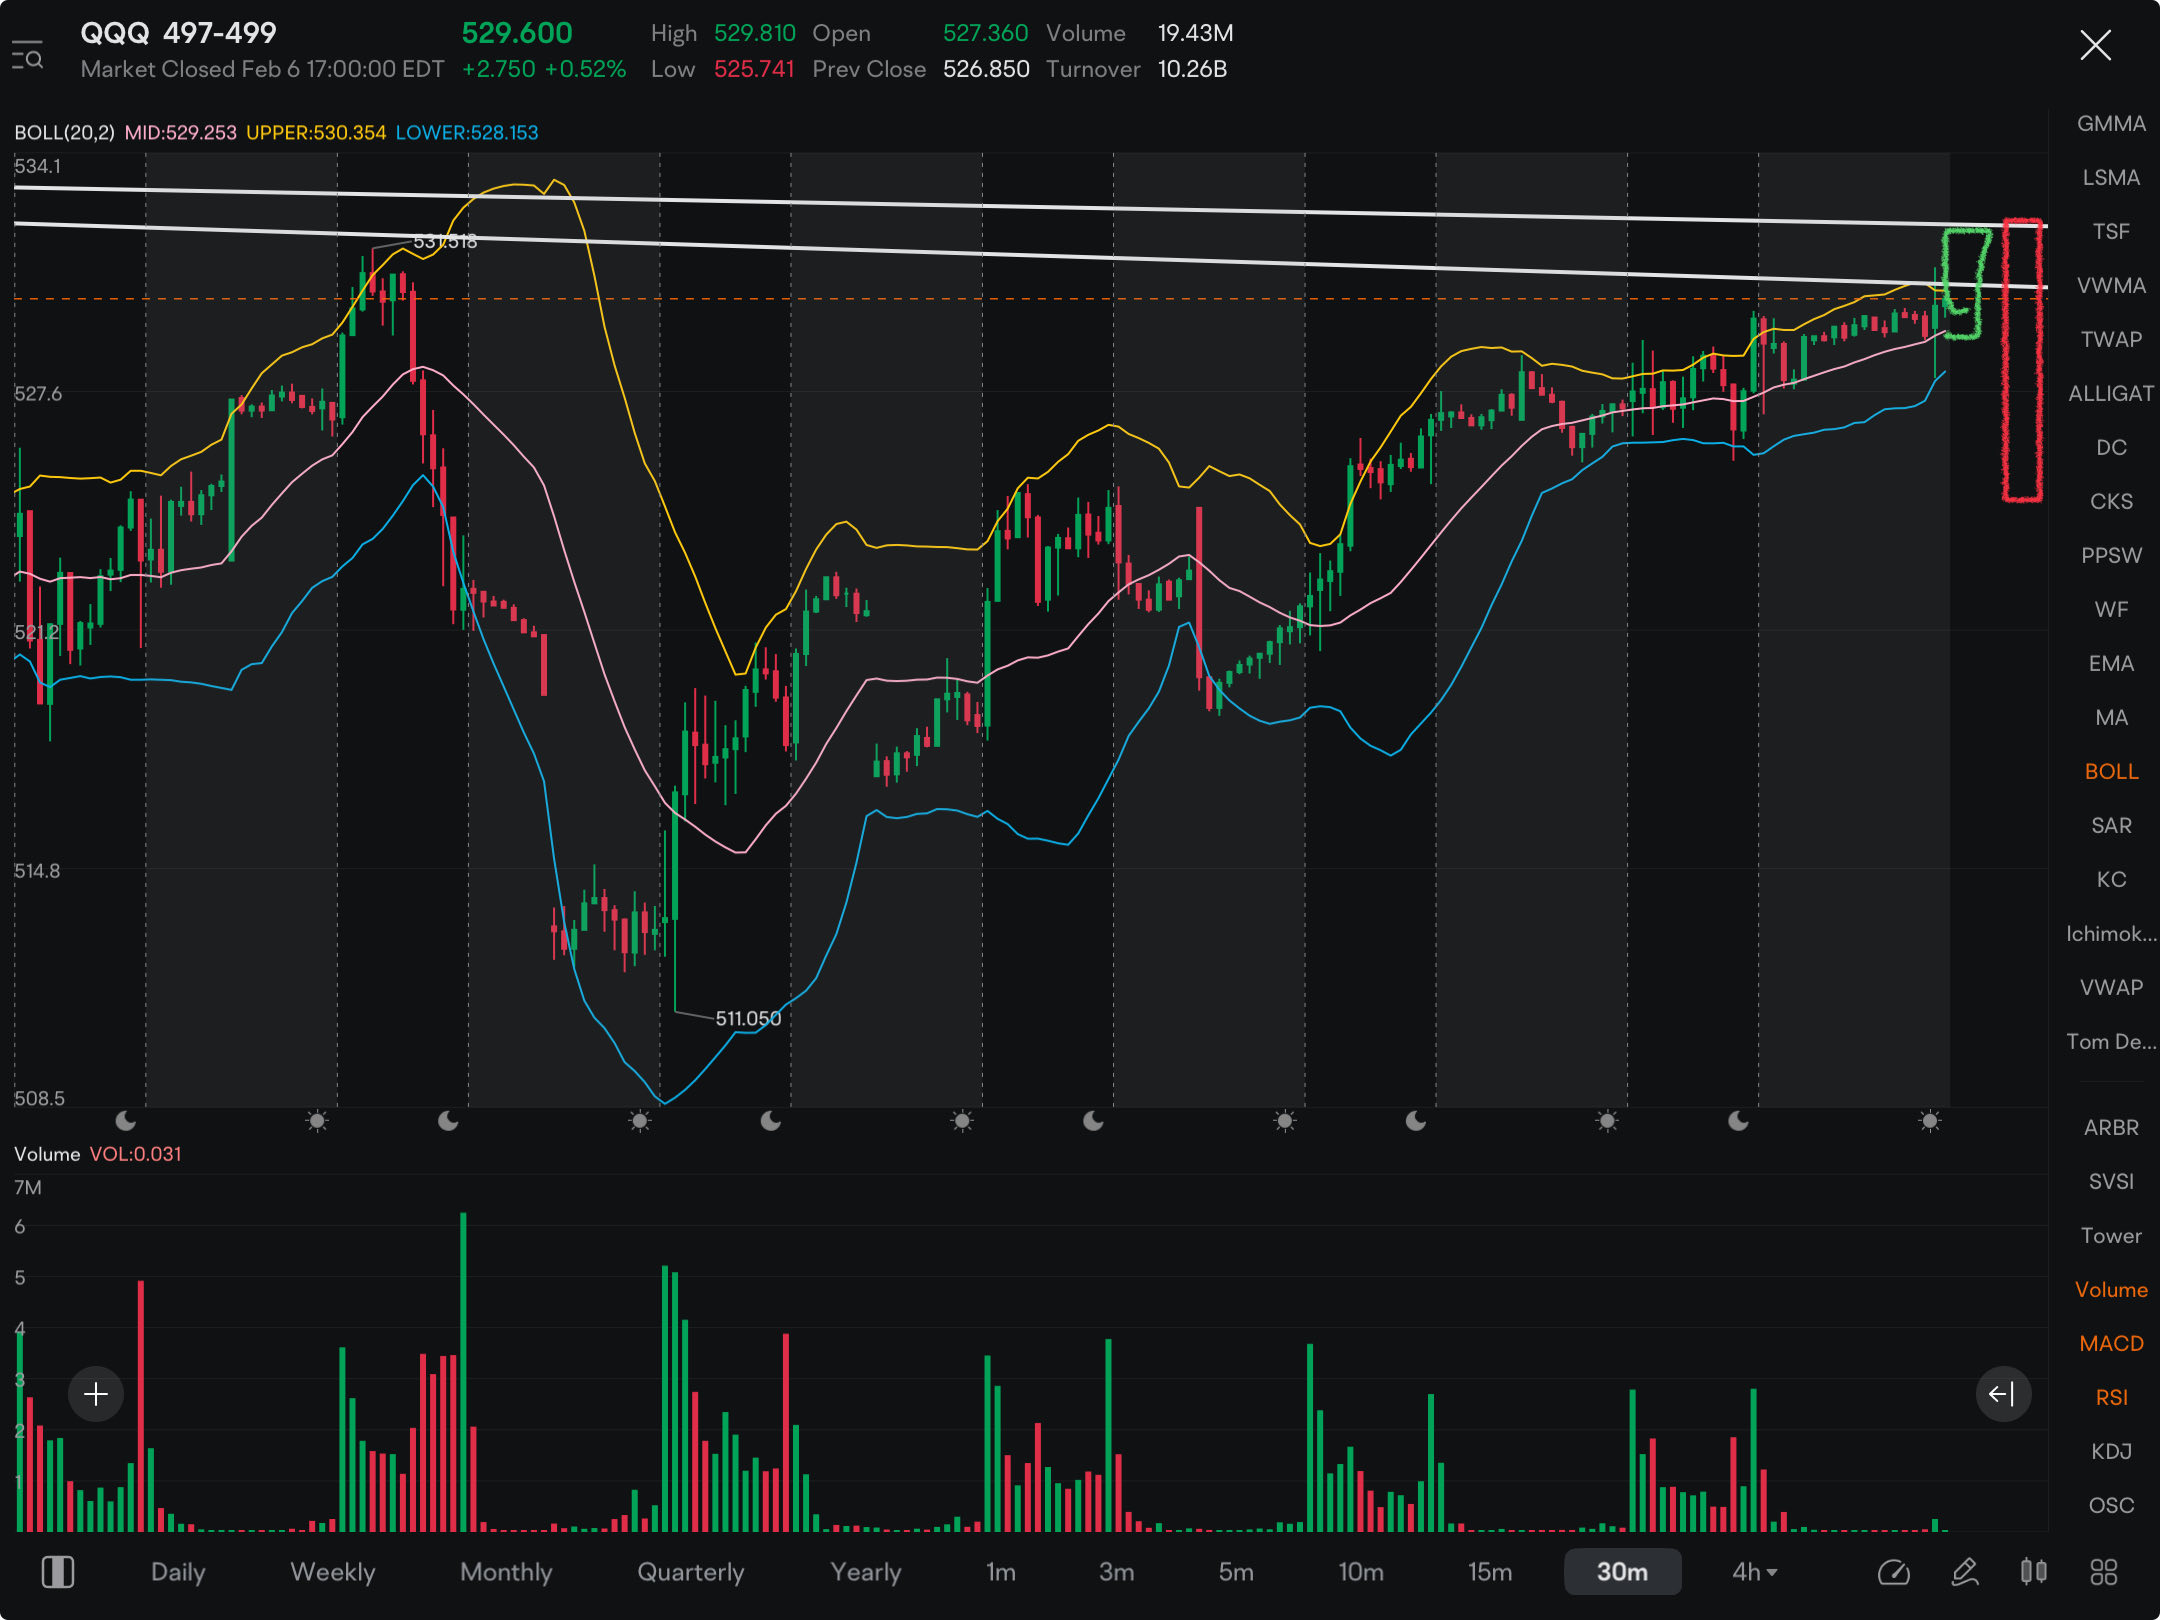Click the Volume VOL:0.031 label

98,1154
